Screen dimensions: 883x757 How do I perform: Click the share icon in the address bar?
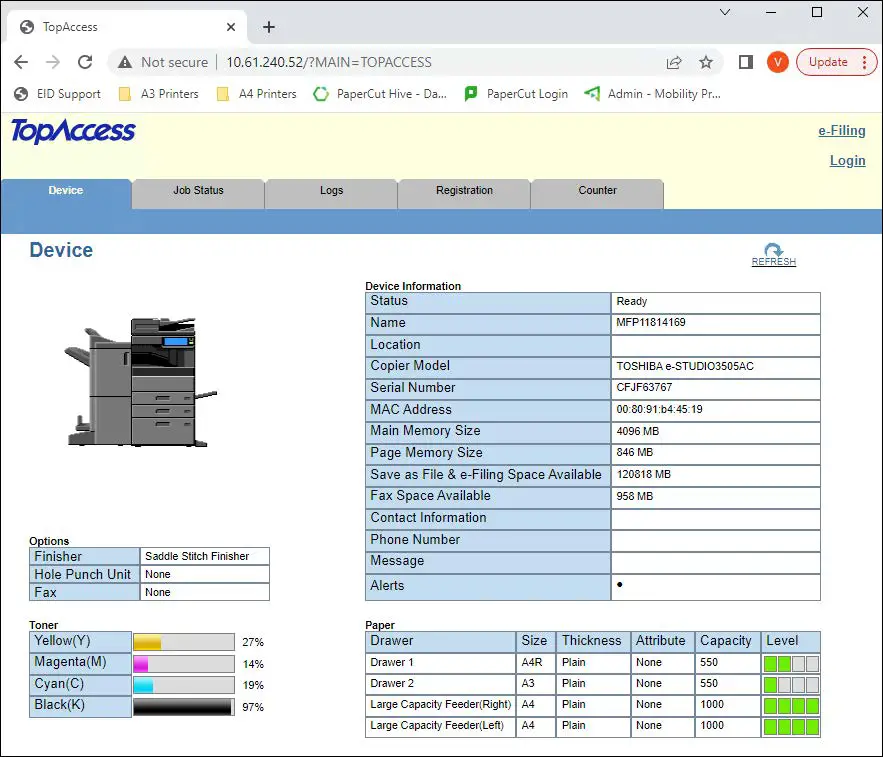[x=673, y=62]
